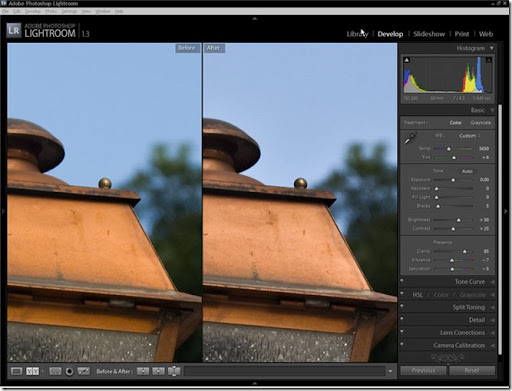Set Treatment to Color
Viewport: 512px width, 391px height.
point(455,123)
